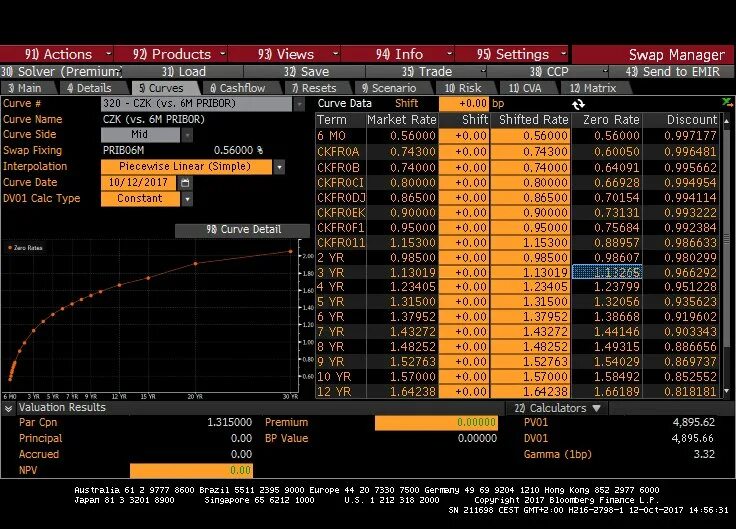Switch to the Risk tab

[463, 88]
